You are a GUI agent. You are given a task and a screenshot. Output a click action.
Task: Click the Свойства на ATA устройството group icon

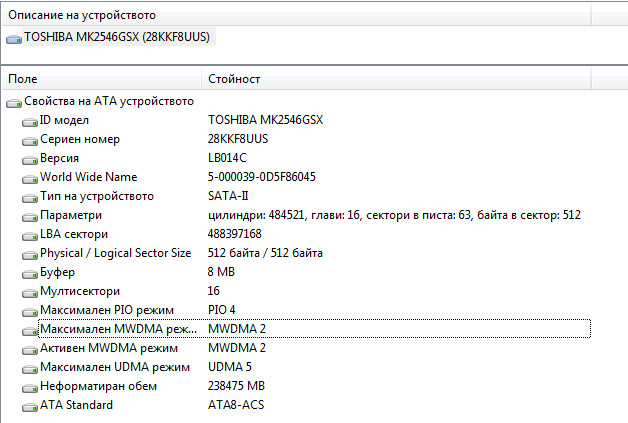14,101
